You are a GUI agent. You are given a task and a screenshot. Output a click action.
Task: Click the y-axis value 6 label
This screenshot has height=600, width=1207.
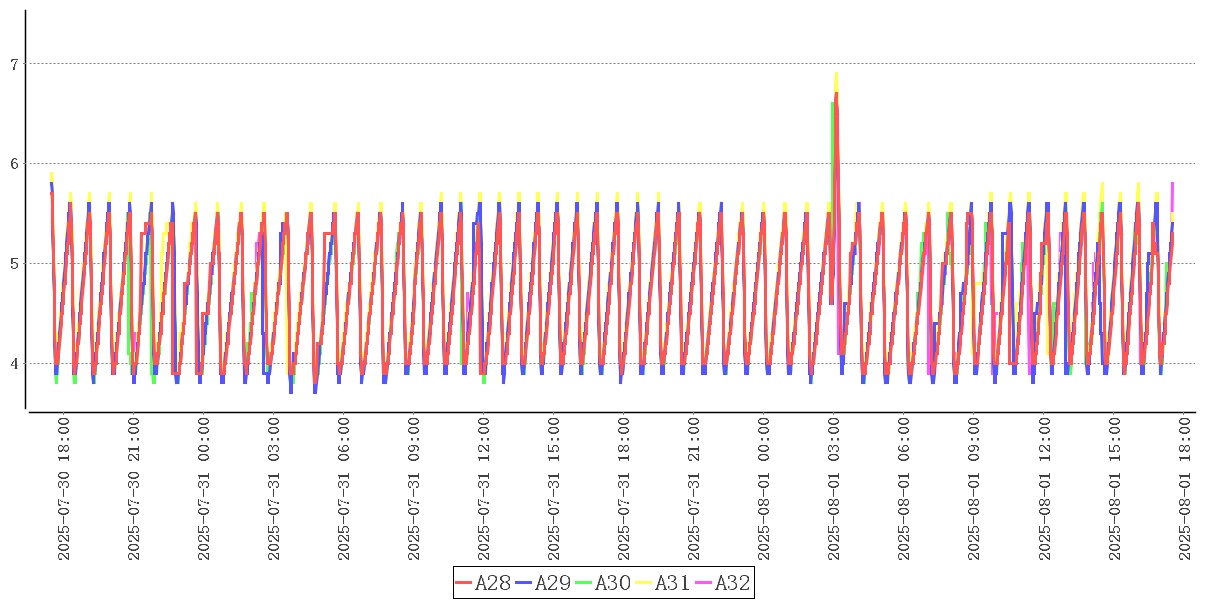pos(13,164)
